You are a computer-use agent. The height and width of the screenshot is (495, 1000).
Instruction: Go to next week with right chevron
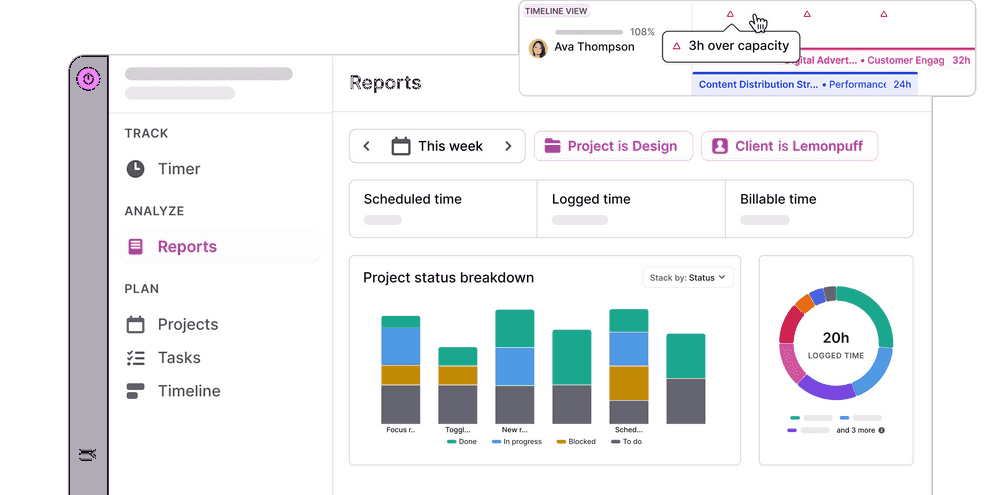coord(508,146)
